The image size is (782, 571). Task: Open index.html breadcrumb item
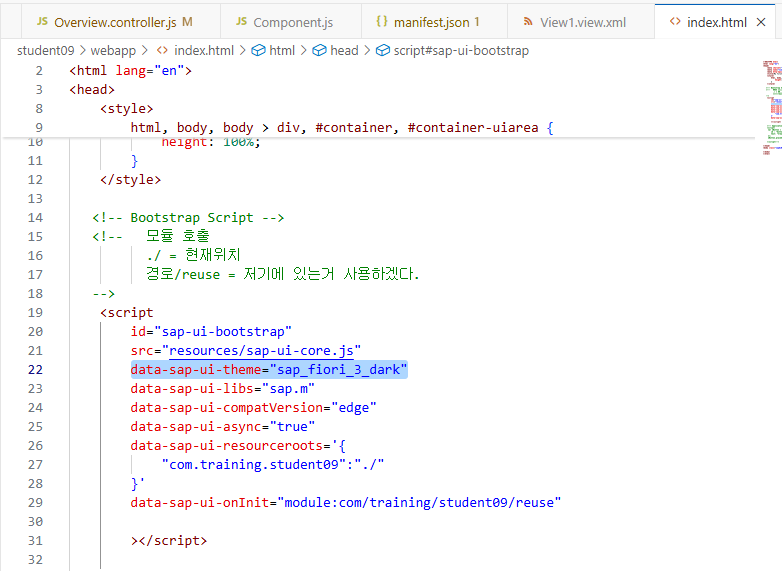point(203,50)
